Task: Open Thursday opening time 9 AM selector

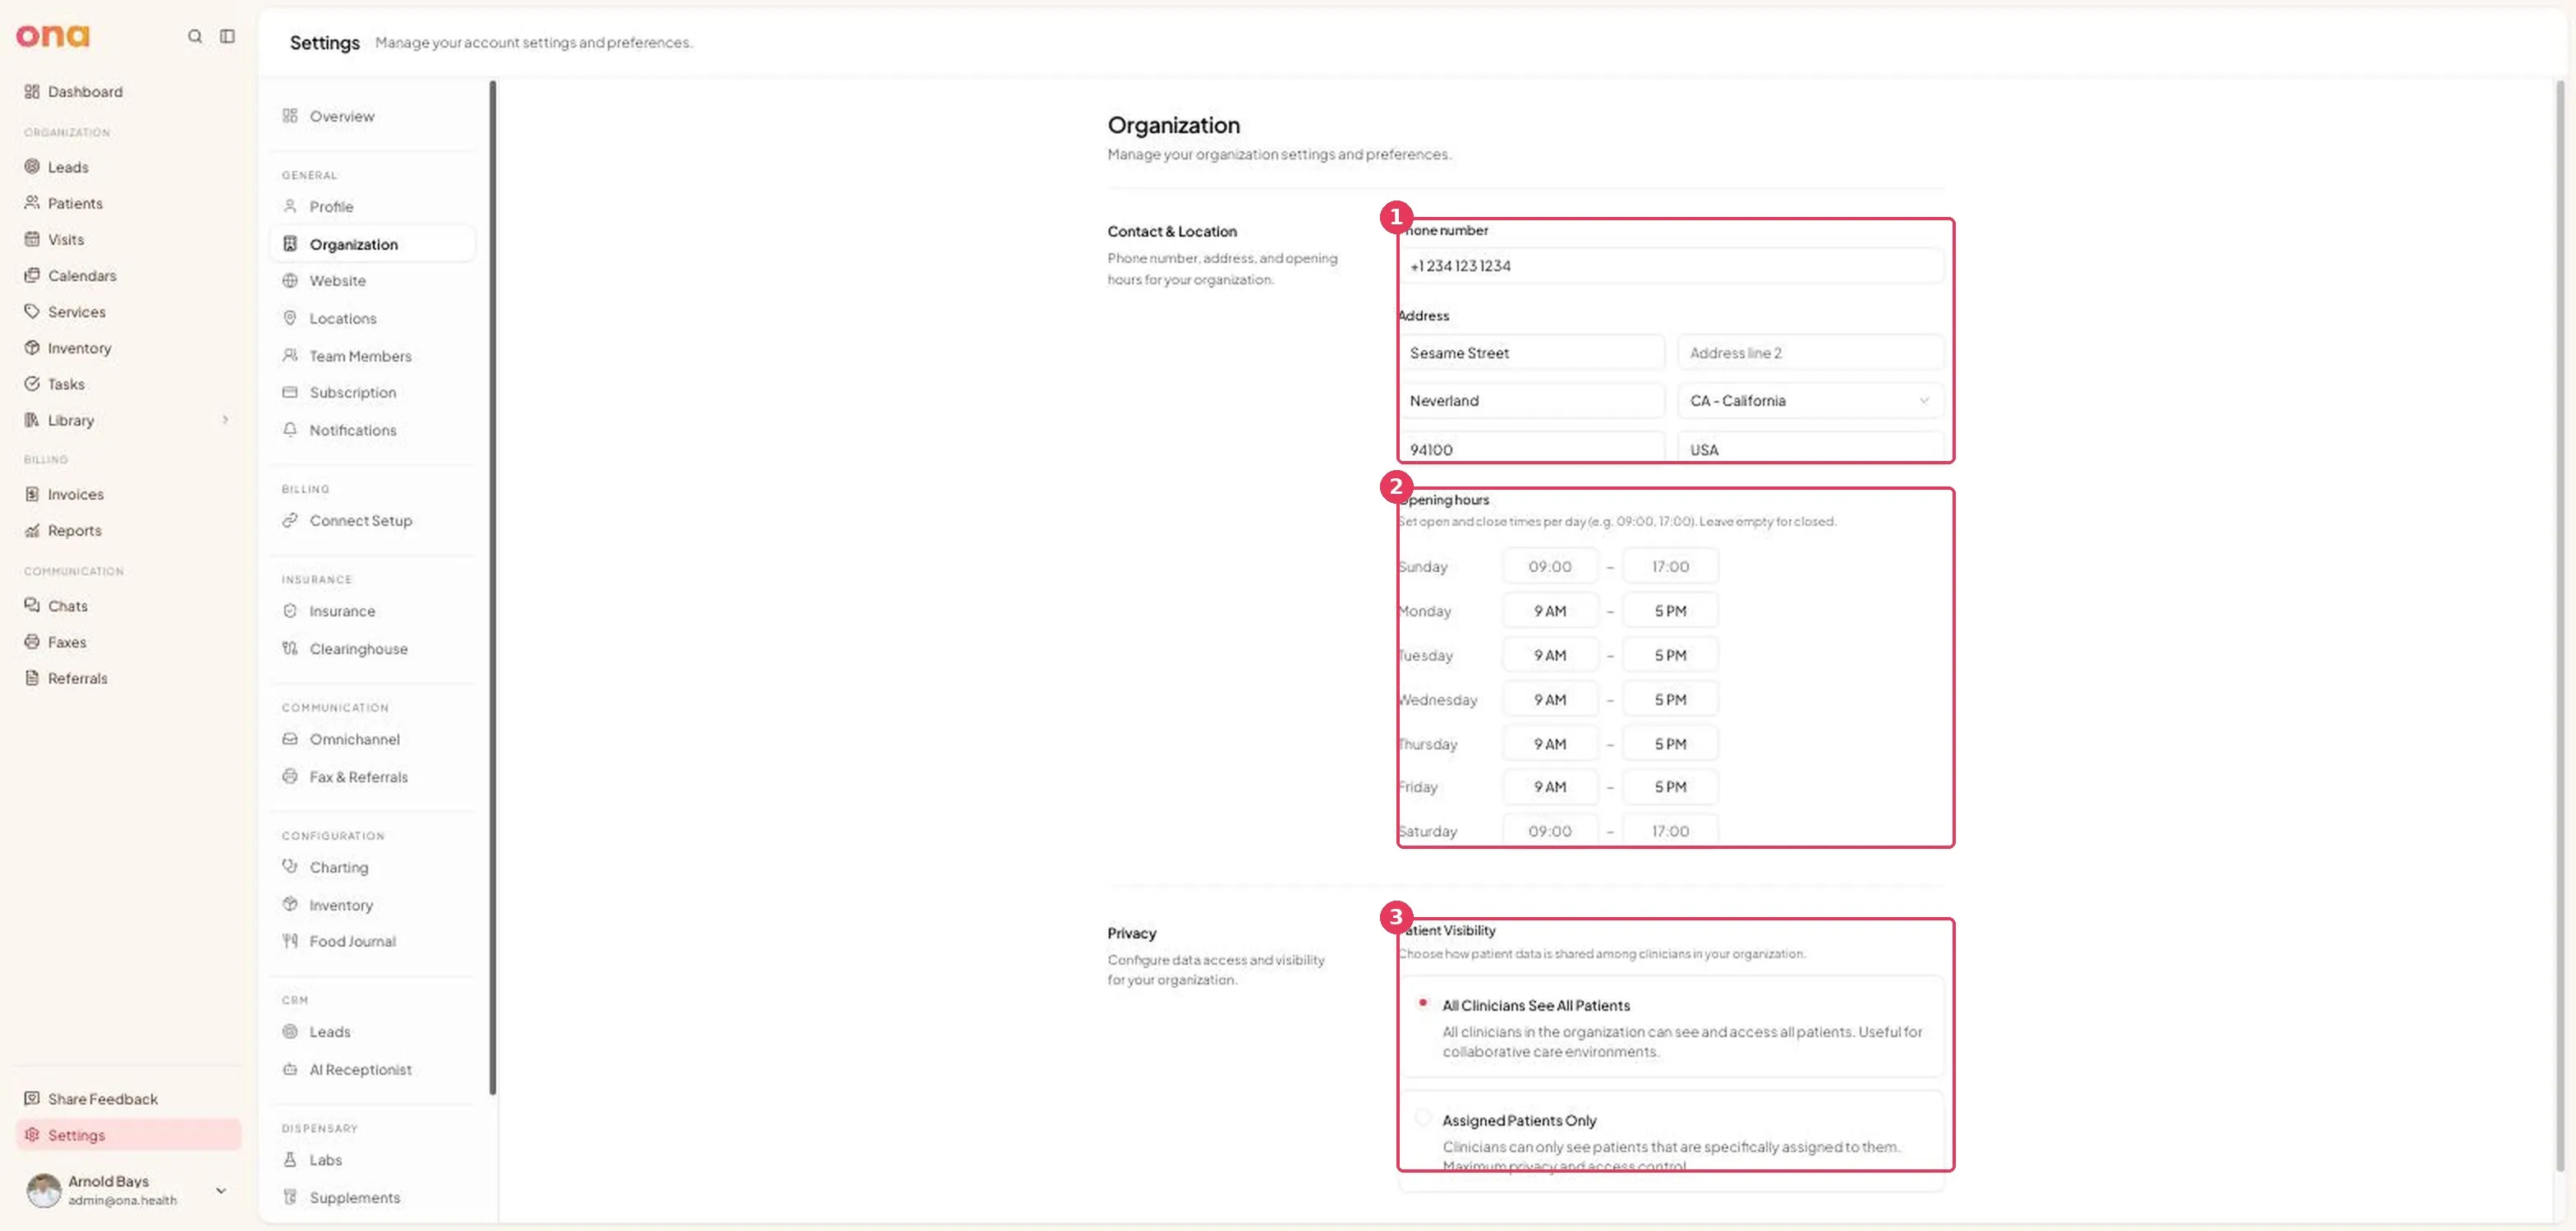Action: pos(1549,744)
